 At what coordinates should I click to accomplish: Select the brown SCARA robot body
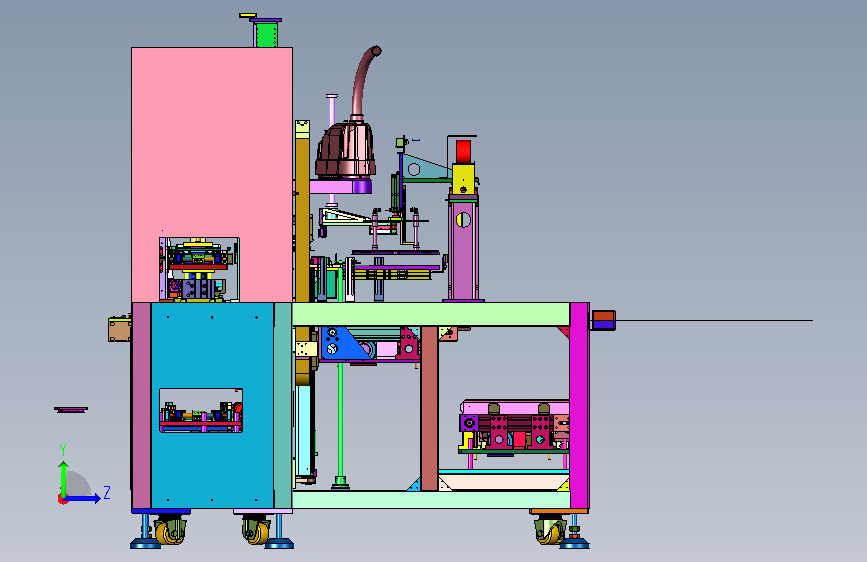coord(346,149)
